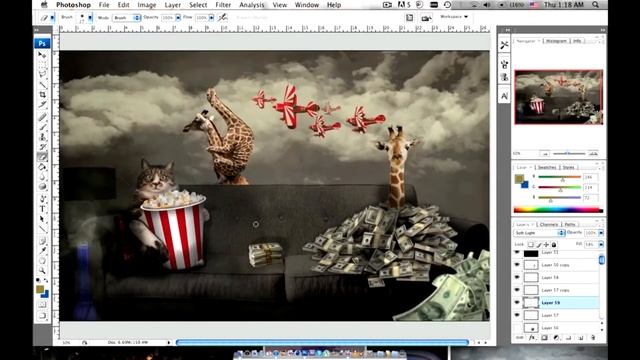Viewport: 640px width, 360px height.
Task: Open the layer Opacity slider arrow
Action: tap(601, 233)
